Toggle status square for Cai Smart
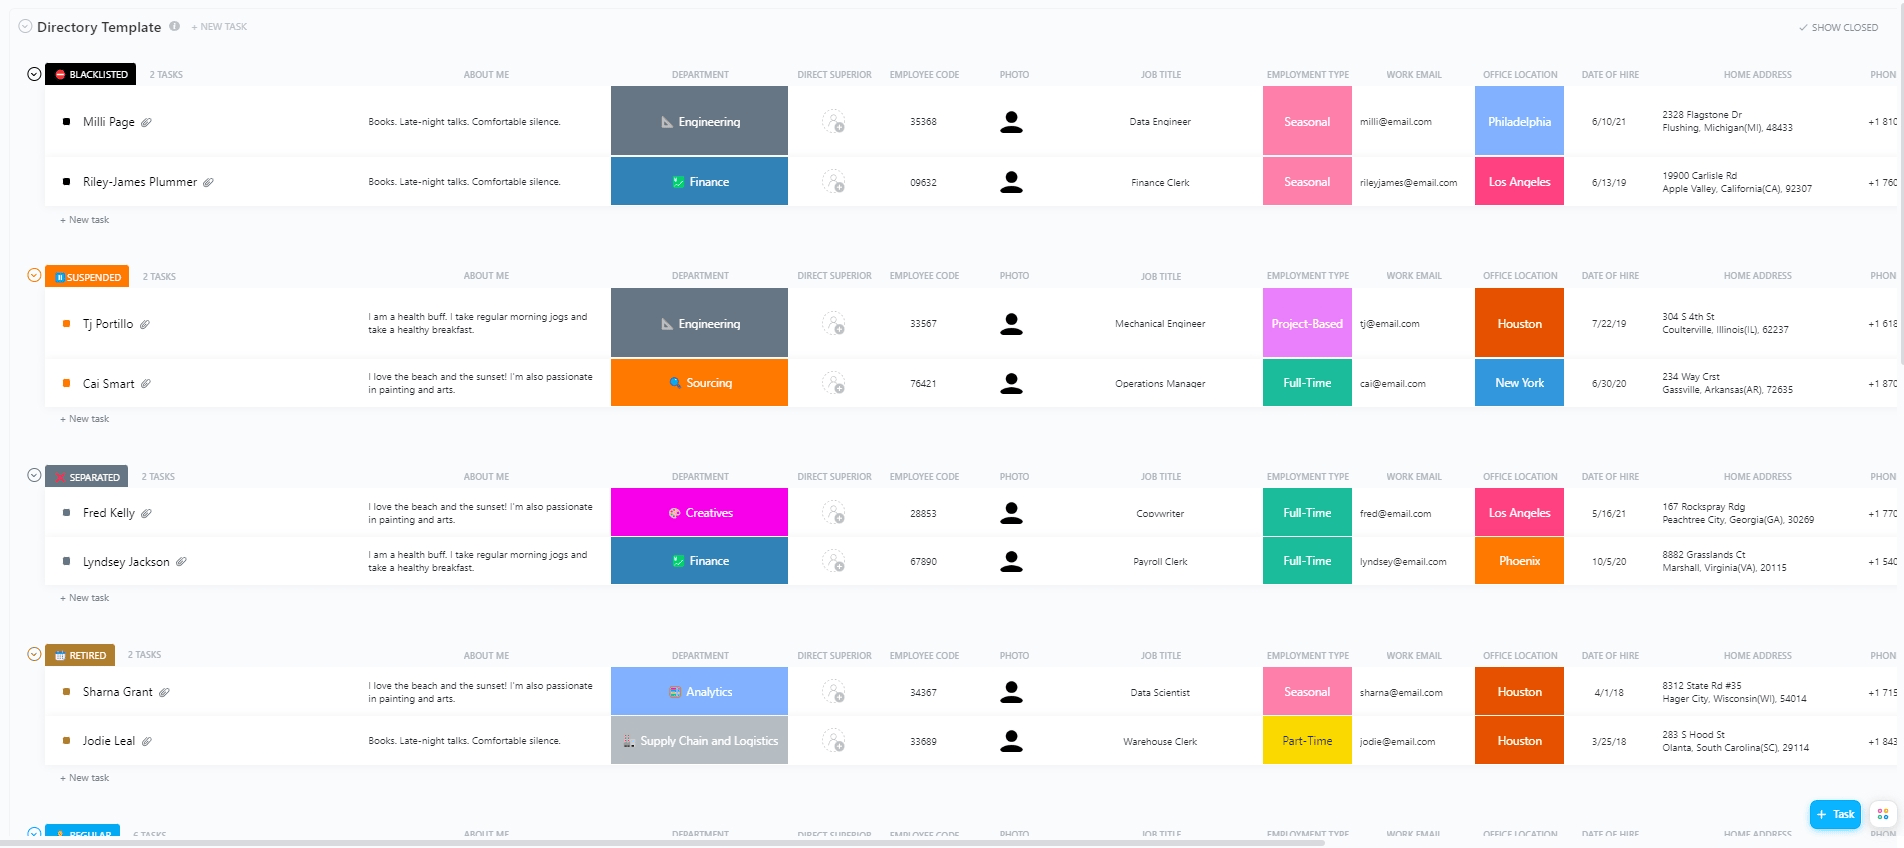1904x848 pixels. (66, 383)
